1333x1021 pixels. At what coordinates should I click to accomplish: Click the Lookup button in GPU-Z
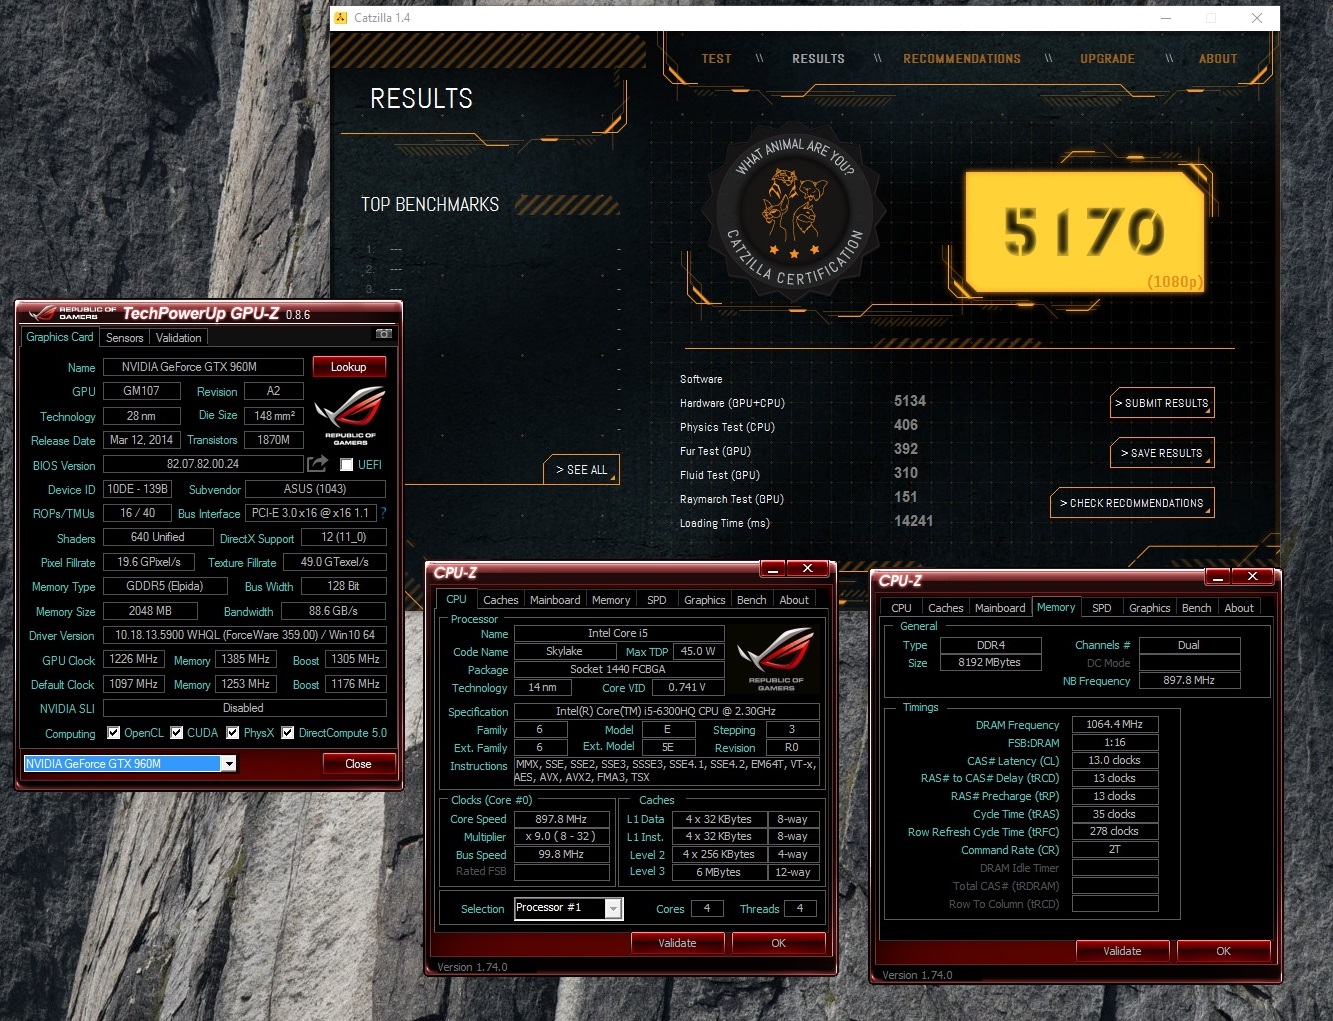click(349, 367)
